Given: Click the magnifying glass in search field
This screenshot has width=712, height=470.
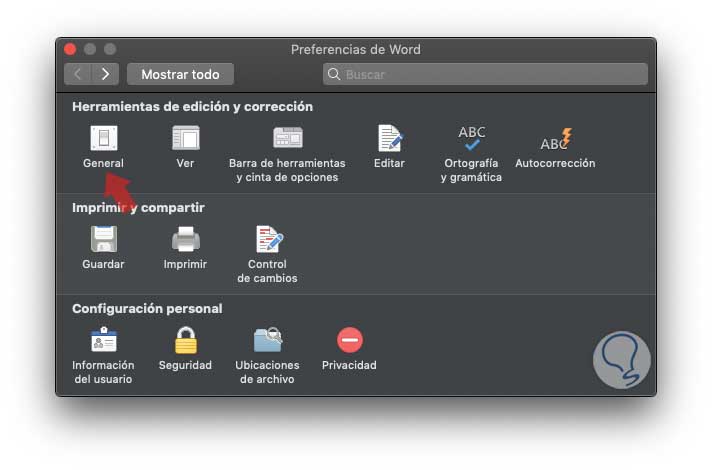Looking at the screenshot, I should pos(334,74).
